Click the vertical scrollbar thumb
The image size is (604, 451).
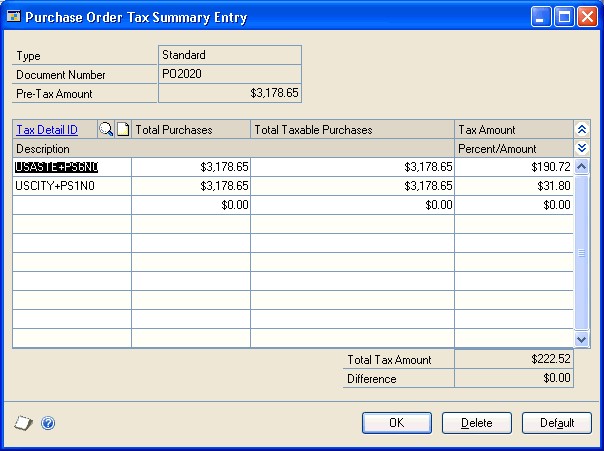(x=581, y=253)
